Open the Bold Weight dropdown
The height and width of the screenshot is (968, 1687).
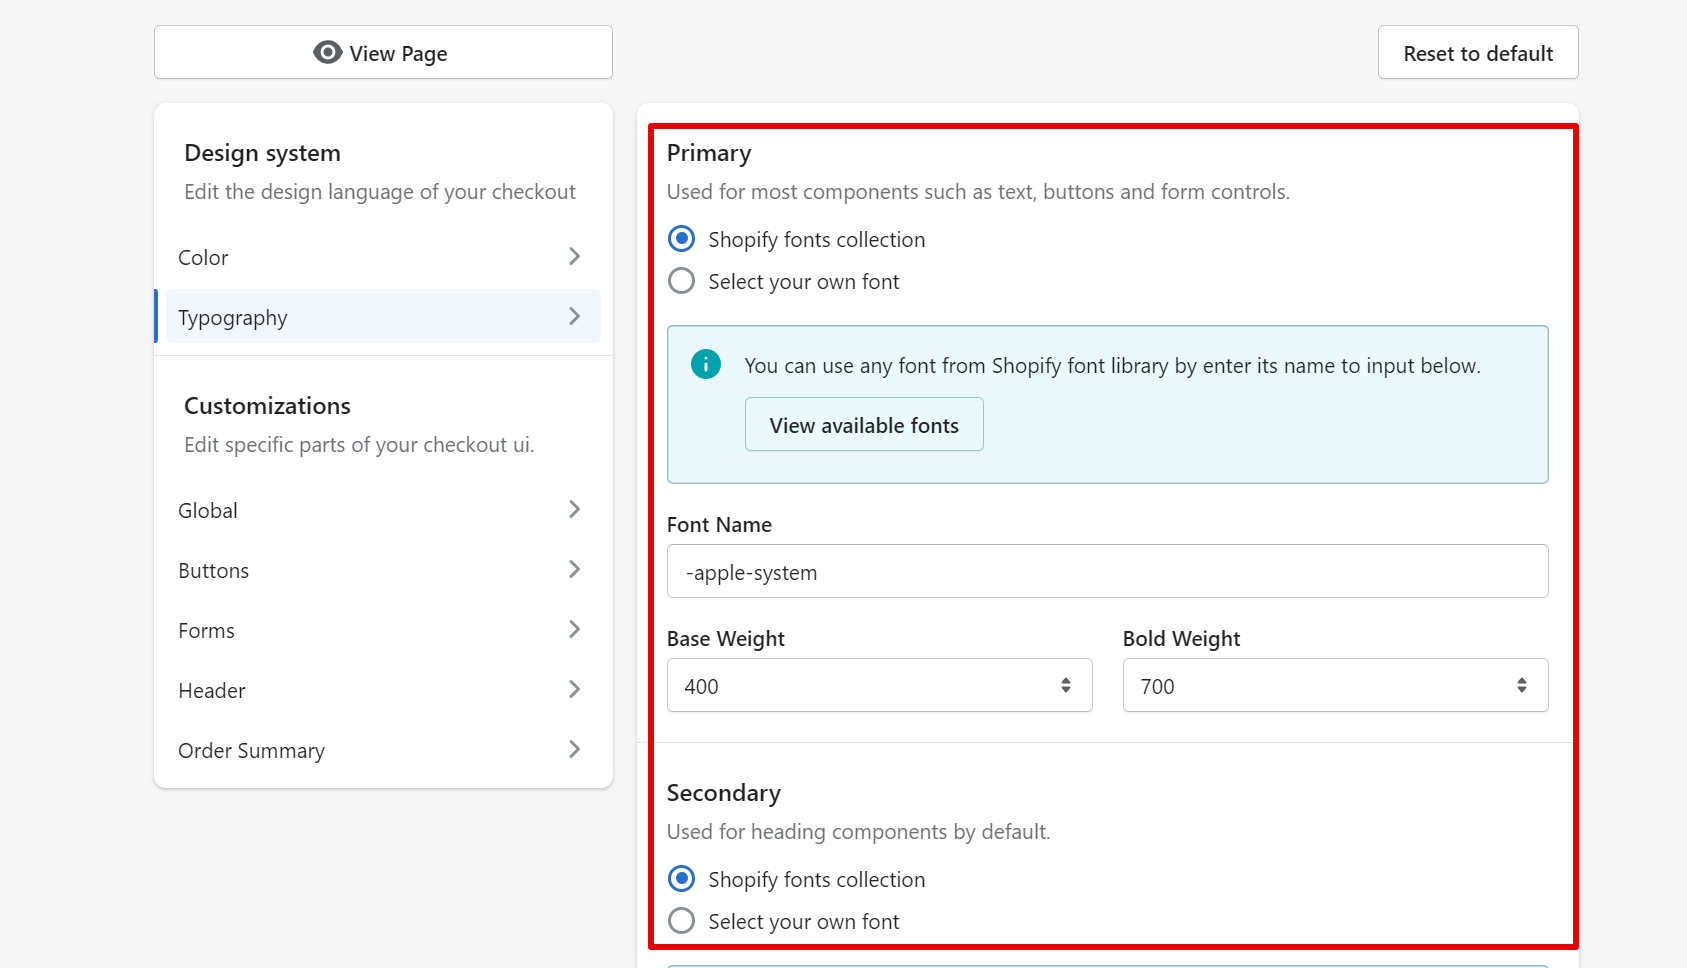(1335, 685)
